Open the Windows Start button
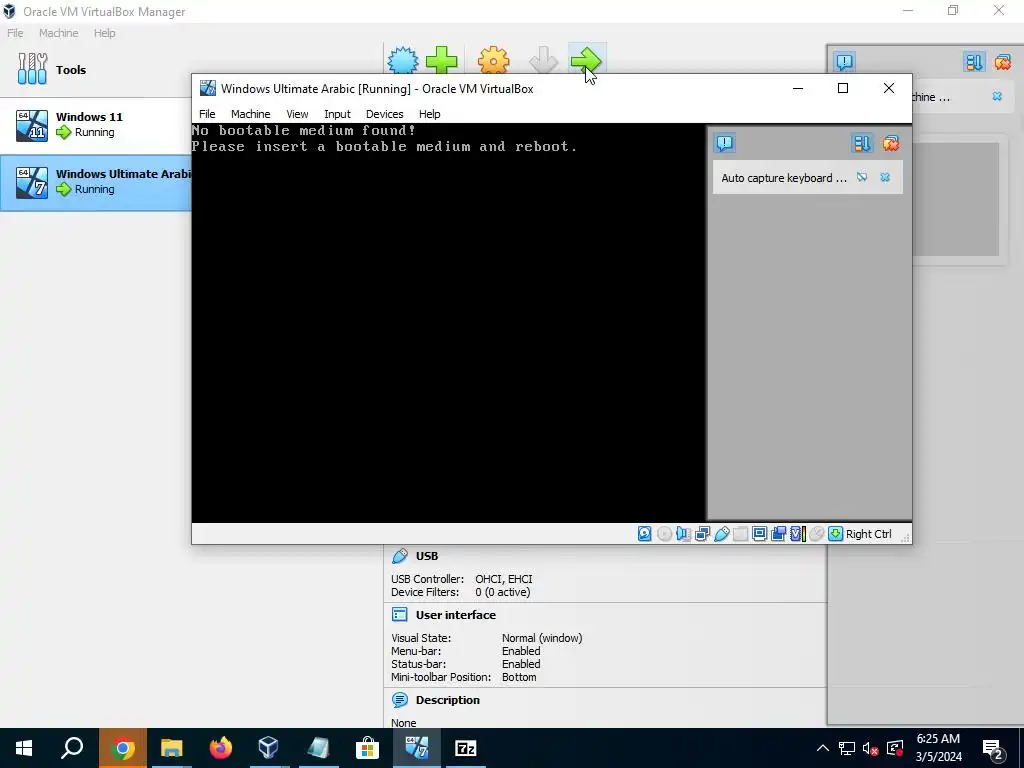 point(24,748)
